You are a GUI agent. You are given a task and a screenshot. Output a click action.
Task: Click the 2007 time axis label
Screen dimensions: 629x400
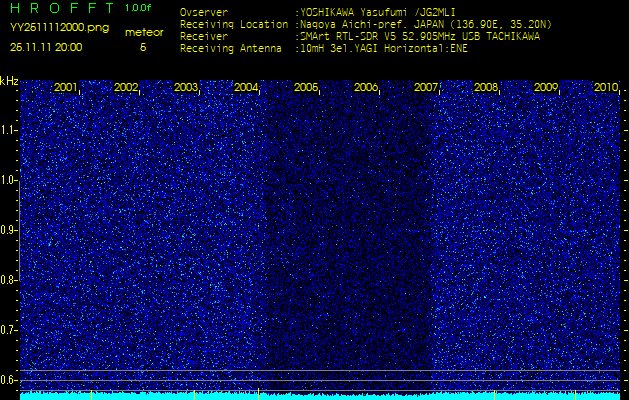(426, 87)
